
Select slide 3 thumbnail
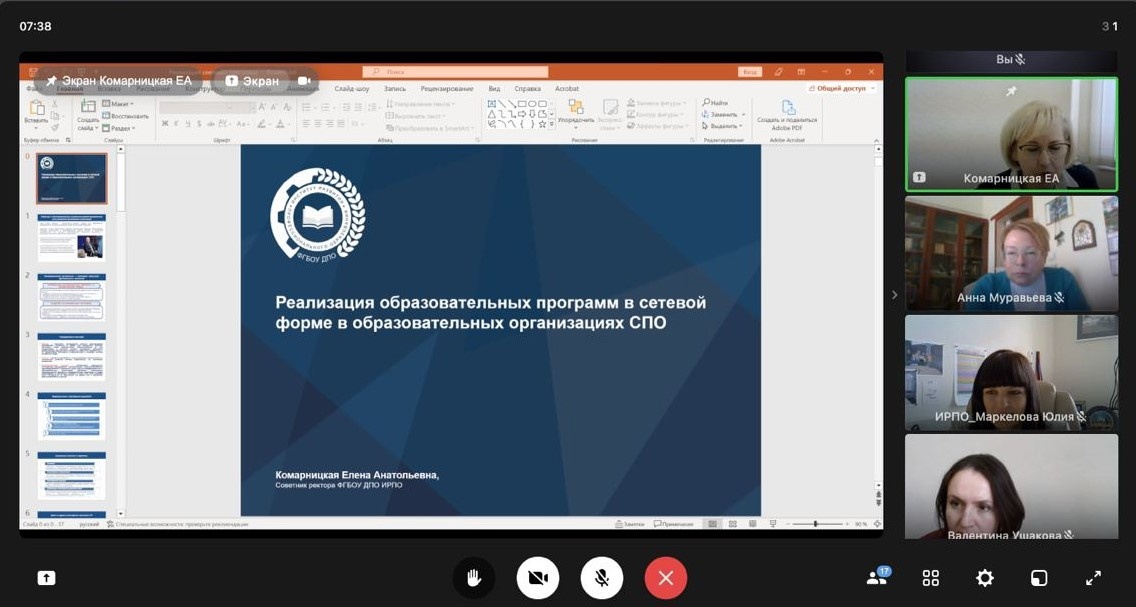[72, 357]
